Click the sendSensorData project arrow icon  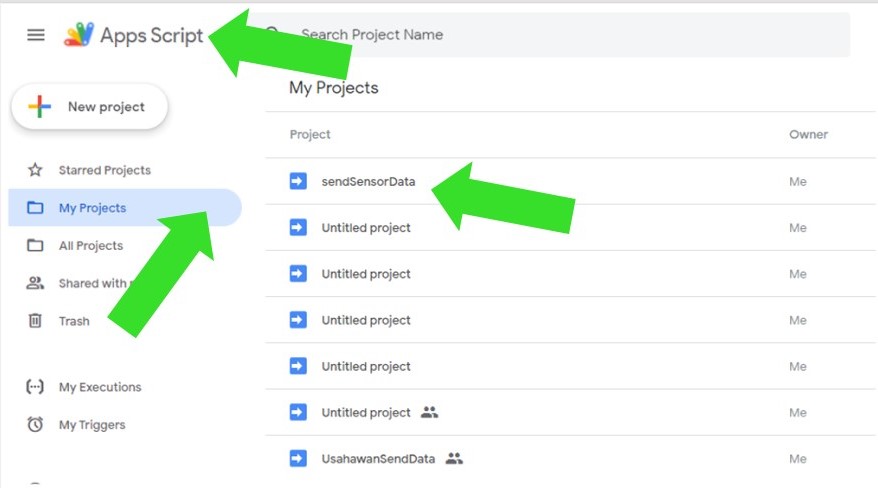(x=298, y=181)
